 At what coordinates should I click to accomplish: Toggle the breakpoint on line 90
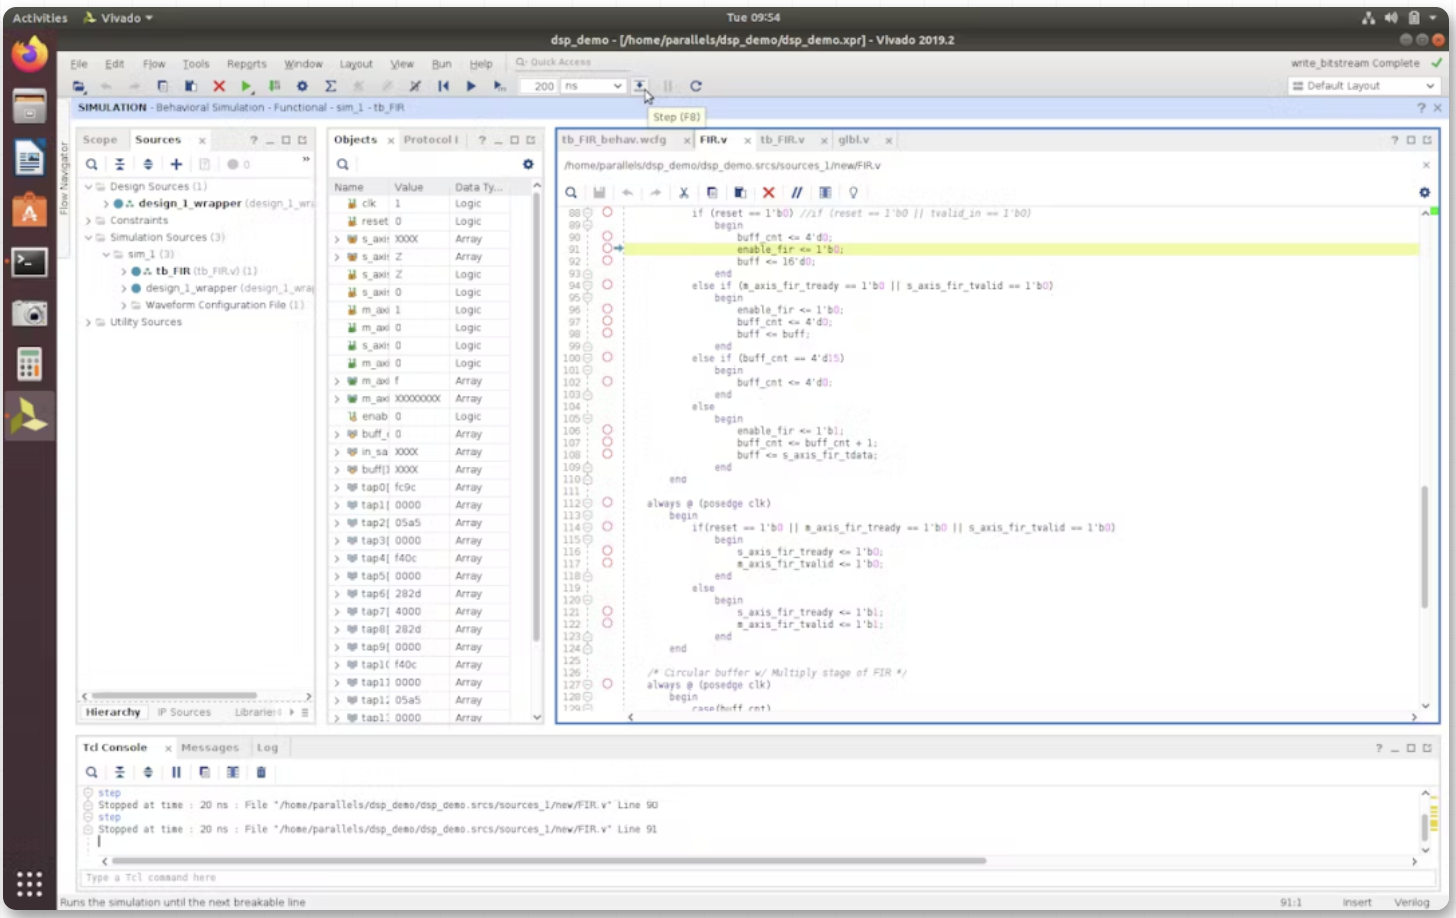click(607, 237)
